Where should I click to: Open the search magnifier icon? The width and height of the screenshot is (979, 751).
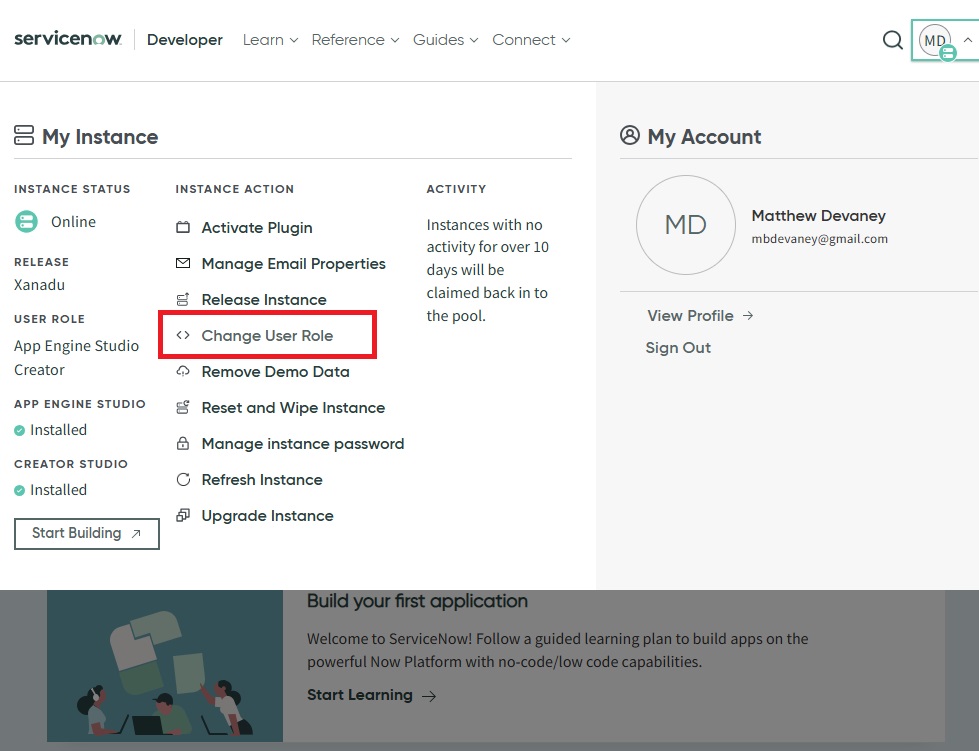coord(892,40)
